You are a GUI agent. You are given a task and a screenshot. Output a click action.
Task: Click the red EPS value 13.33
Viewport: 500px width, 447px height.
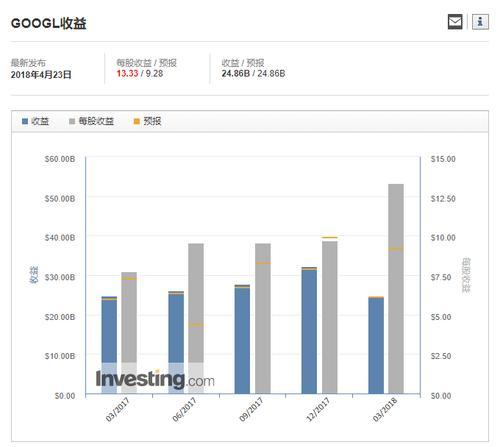[127, 73]
